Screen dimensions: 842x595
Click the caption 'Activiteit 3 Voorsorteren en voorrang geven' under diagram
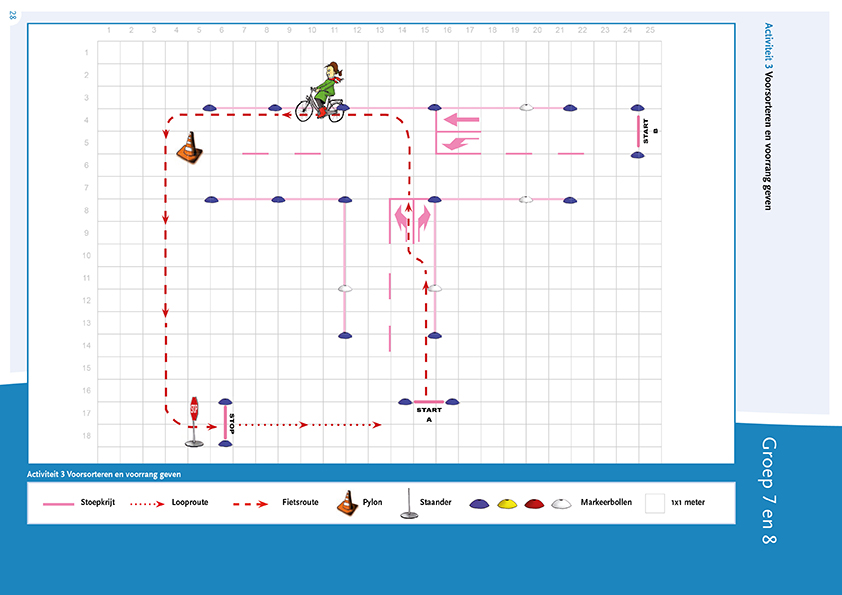point(104,474)
